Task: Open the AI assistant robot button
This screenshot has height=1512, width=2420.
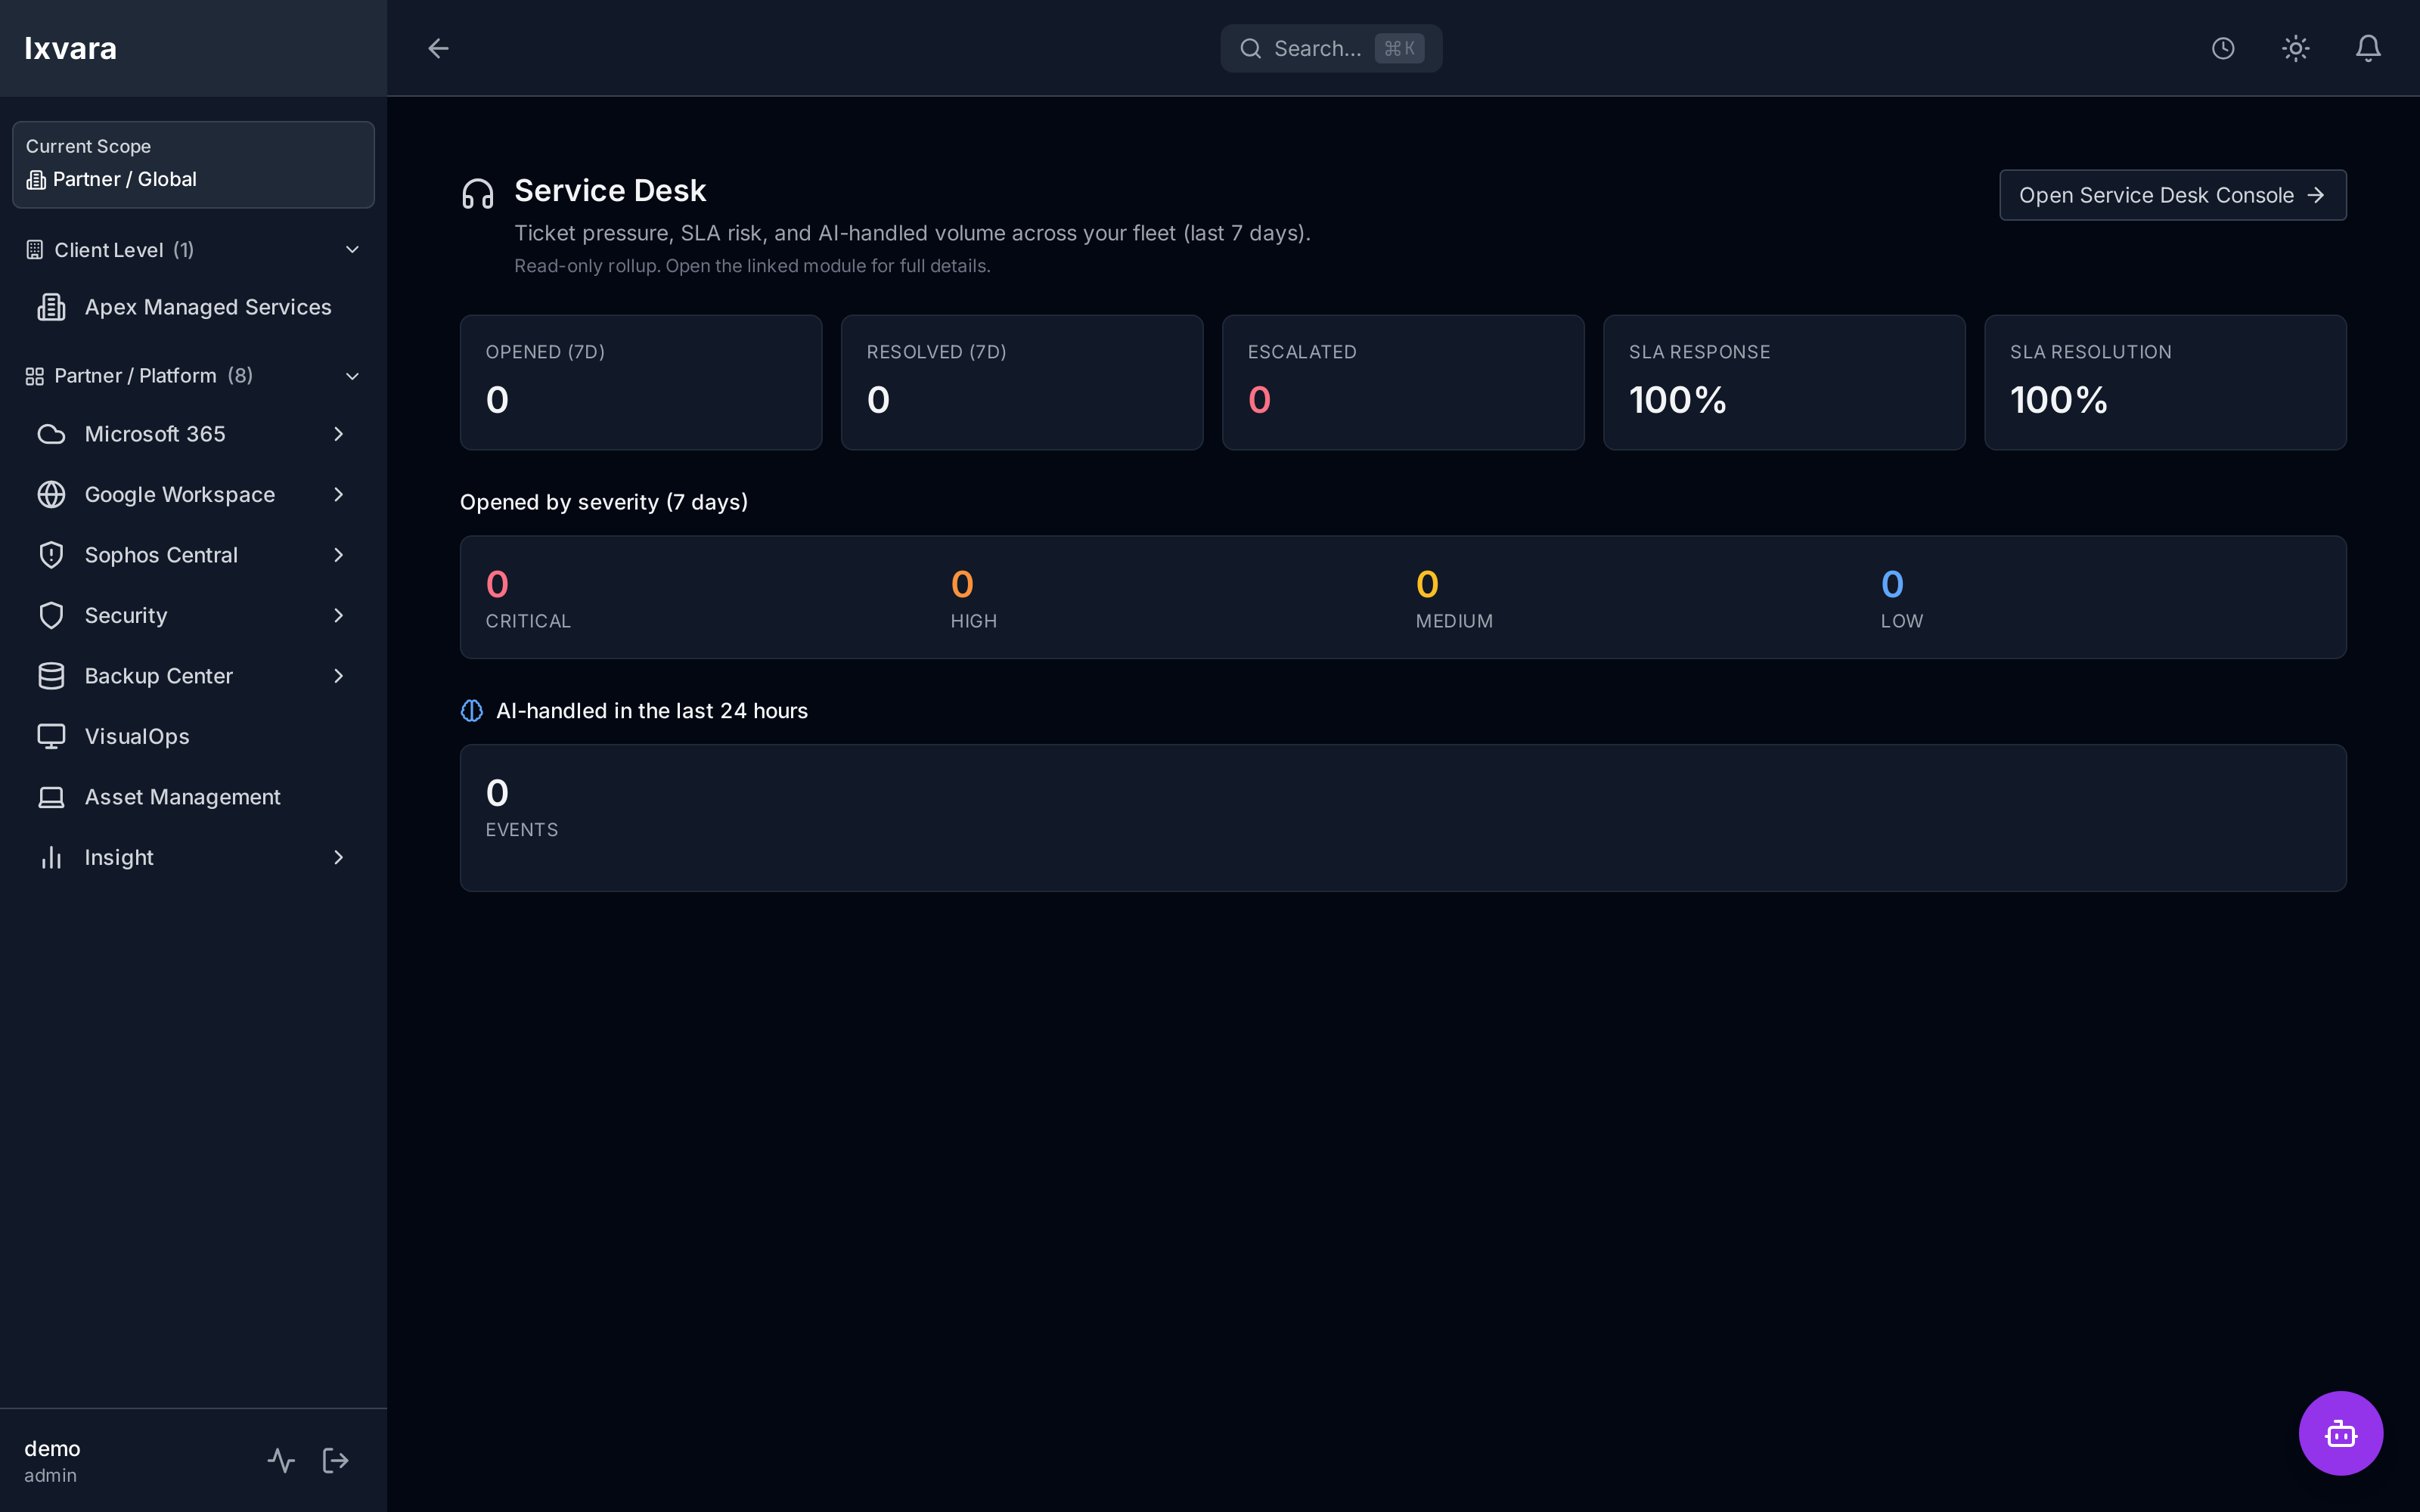Action: pos(2340,1433)
